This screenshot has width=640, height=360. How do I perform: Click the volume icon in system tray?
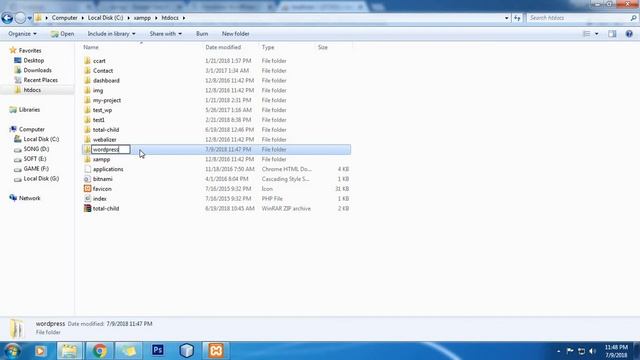click(x=593, y=351)
